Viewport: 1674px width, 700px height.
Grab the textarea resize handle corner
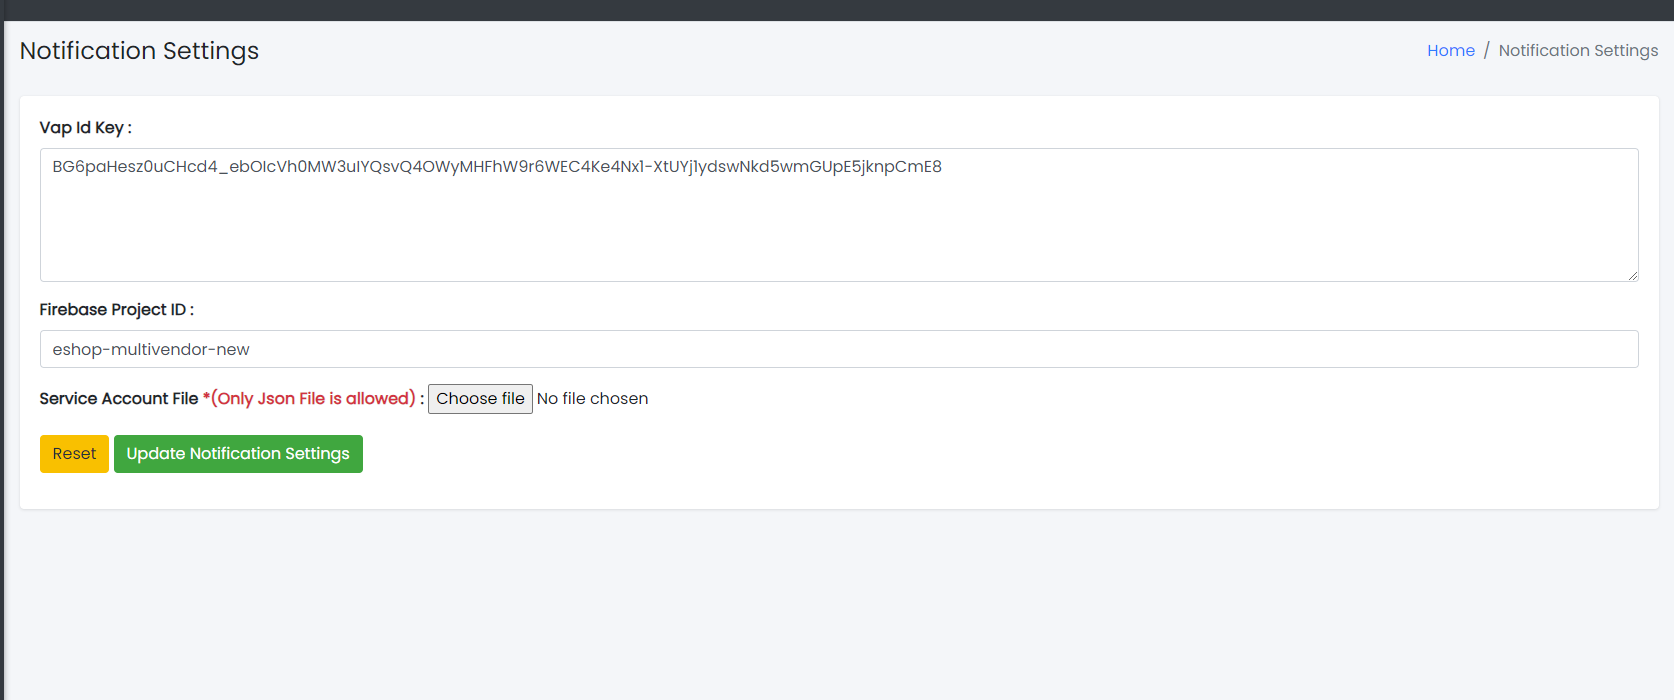[1632, 275]
